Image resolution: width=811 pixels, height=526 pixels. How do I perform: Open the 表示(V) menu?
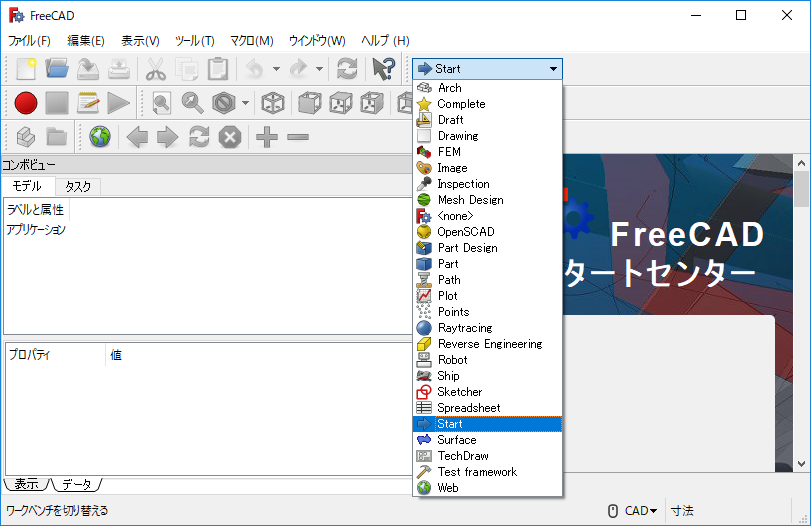[140, 40]
